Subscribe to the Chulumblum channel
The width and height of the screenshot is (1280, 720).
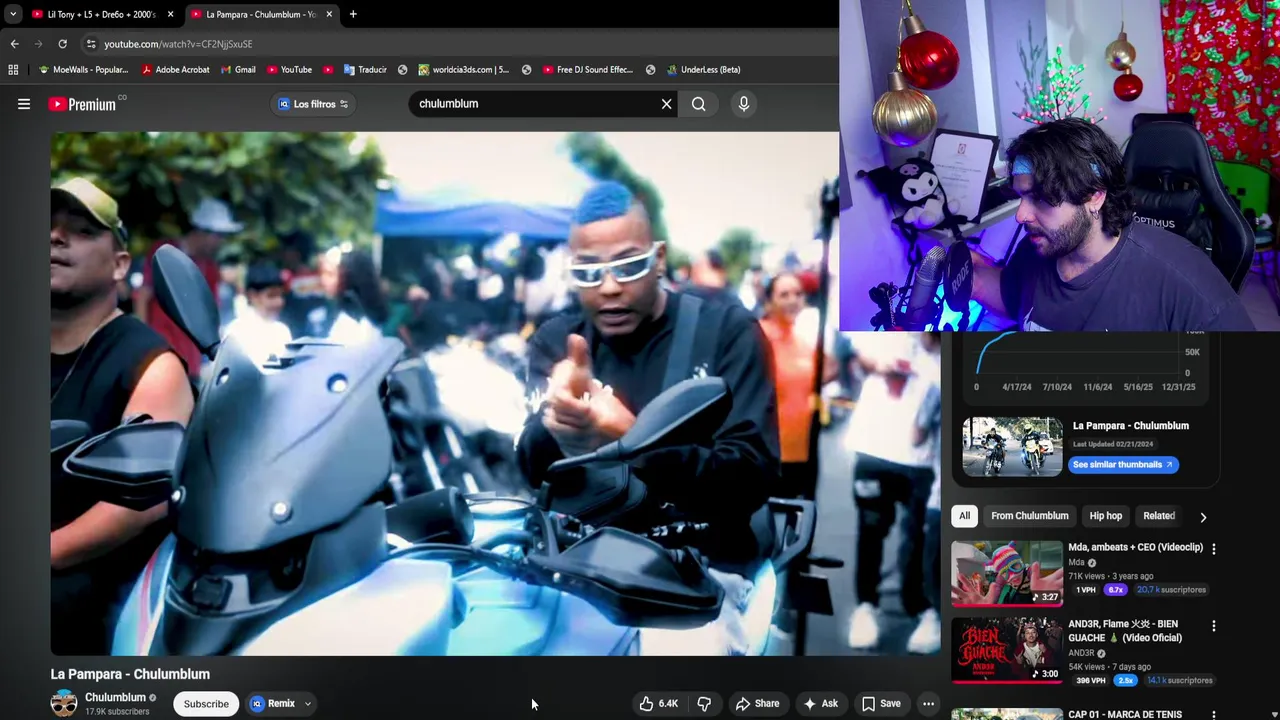(206, 704)
